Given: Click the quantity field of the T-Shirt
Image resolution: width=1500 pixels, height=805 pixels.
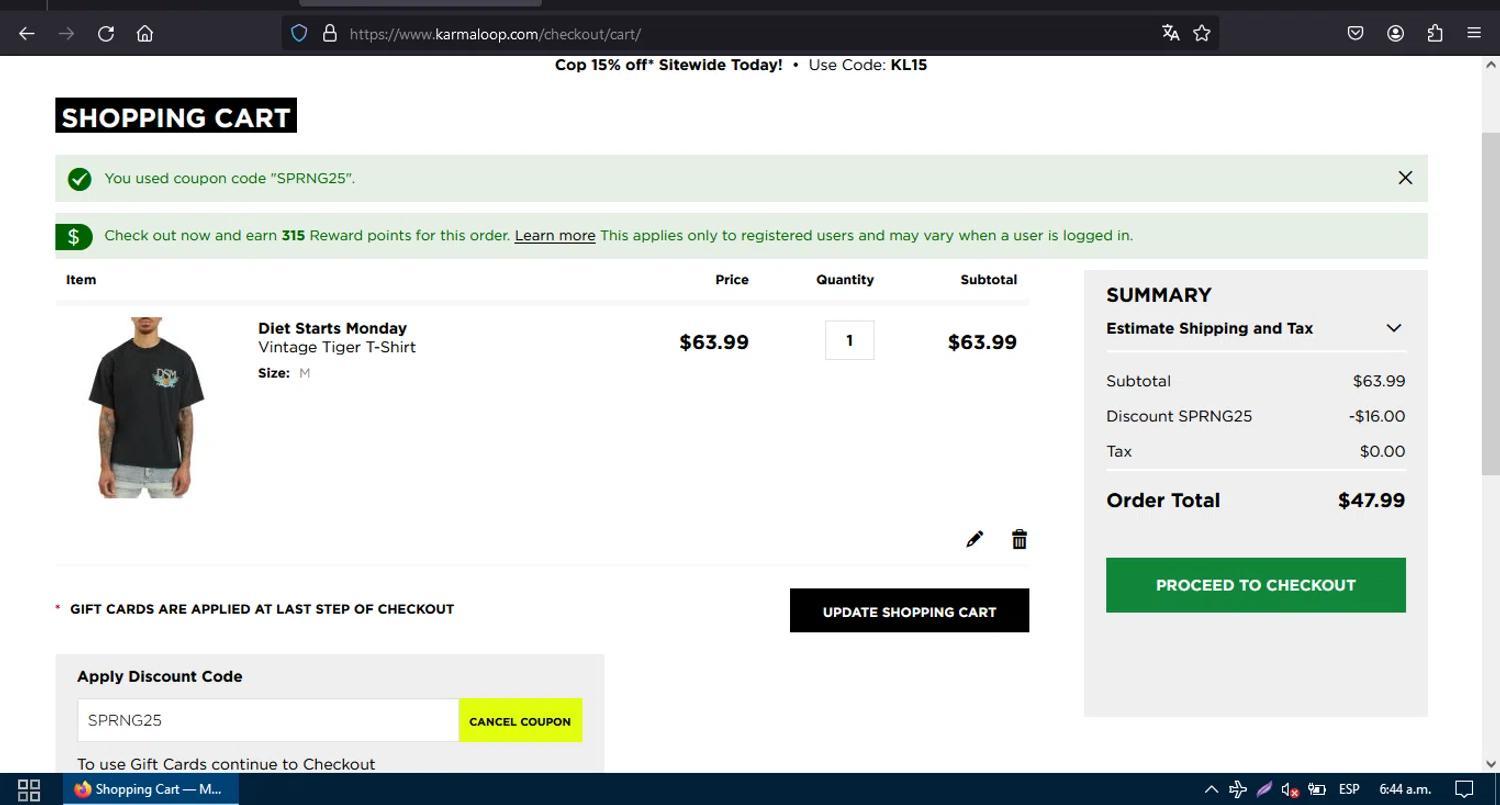Looking at the screenshot, I should 849,340.
